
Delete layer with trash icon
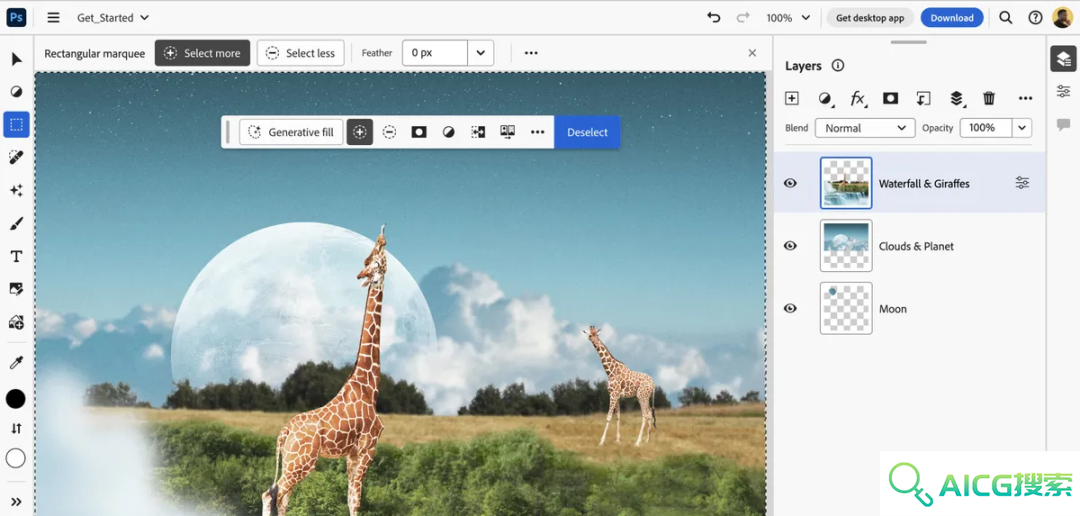coord(989,99)
